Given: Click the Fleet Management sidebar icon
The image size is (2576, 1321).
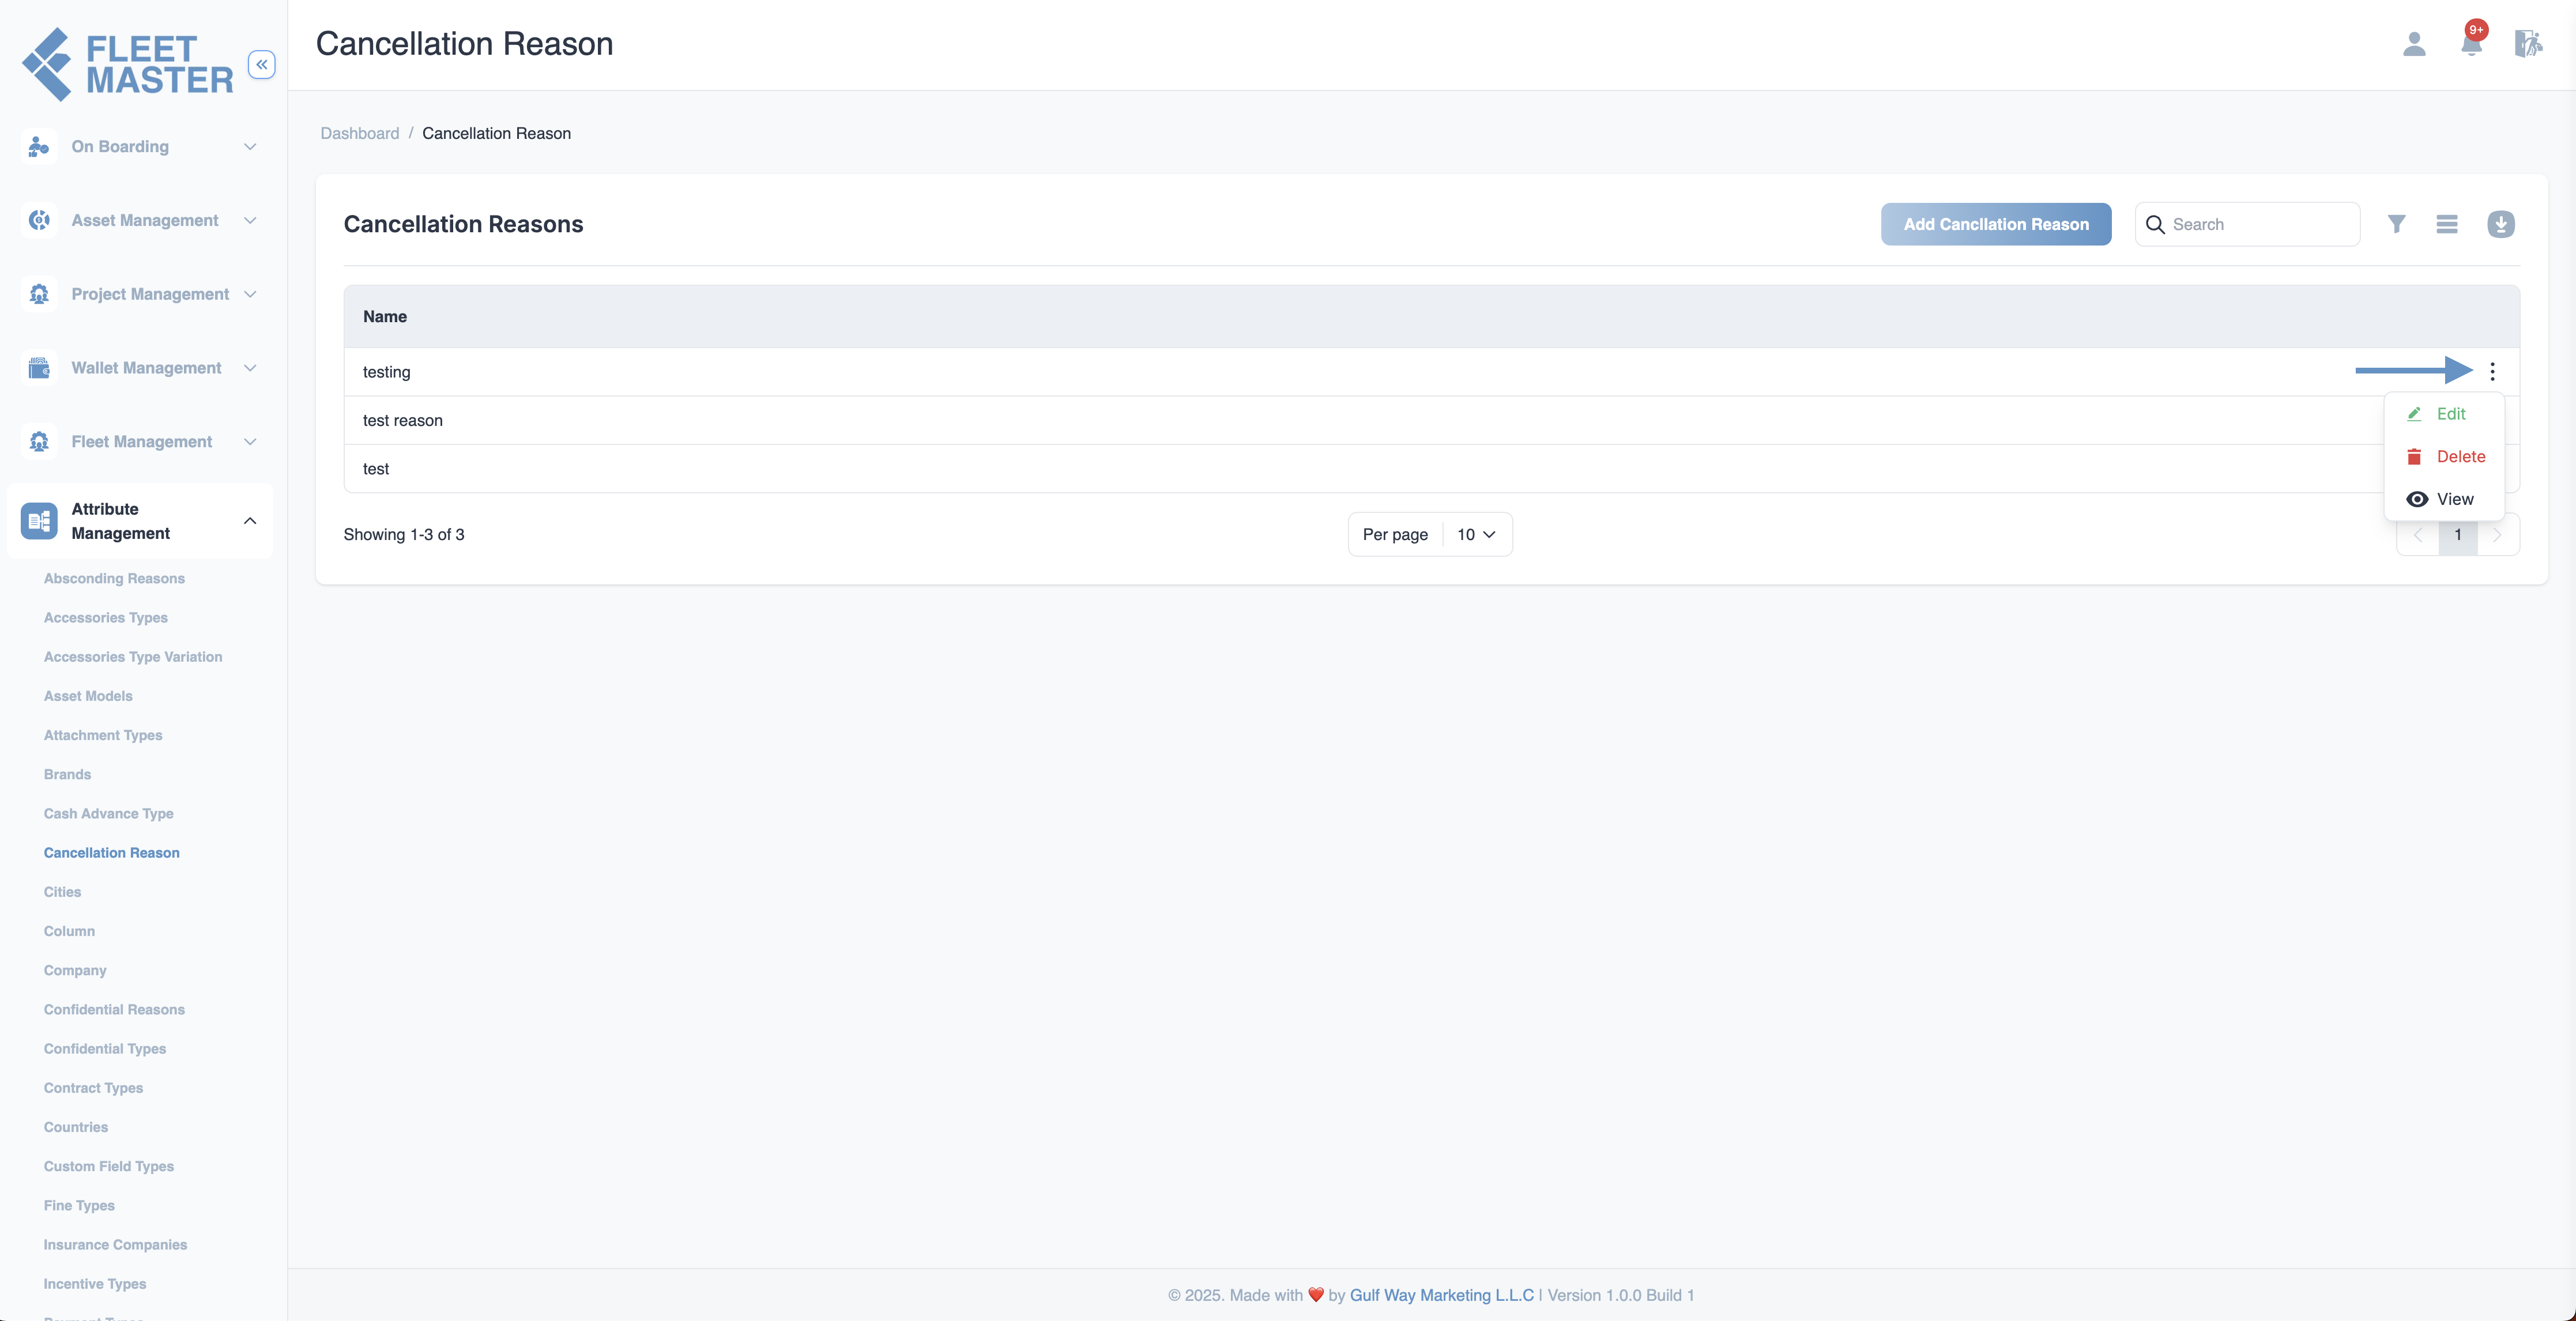Looking at the screenshot, I should point(39,442).
